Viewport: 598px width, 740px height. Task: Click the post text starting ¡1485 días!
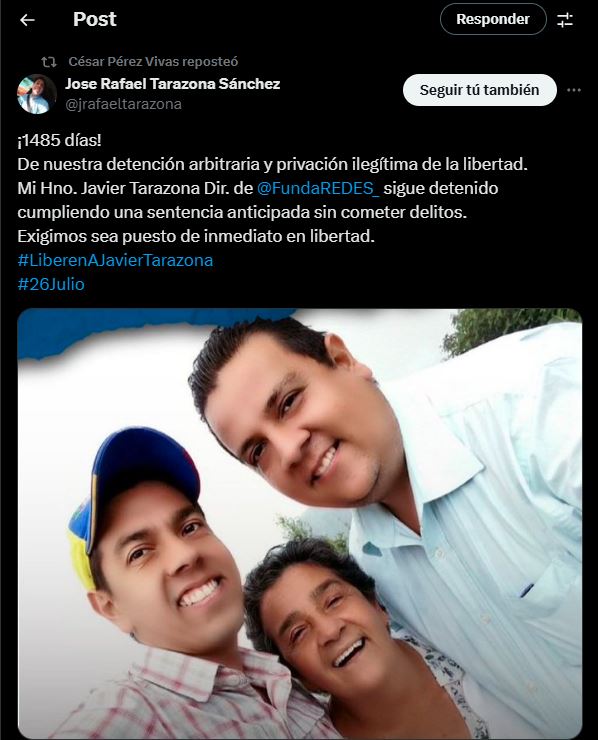coord(272,188)
